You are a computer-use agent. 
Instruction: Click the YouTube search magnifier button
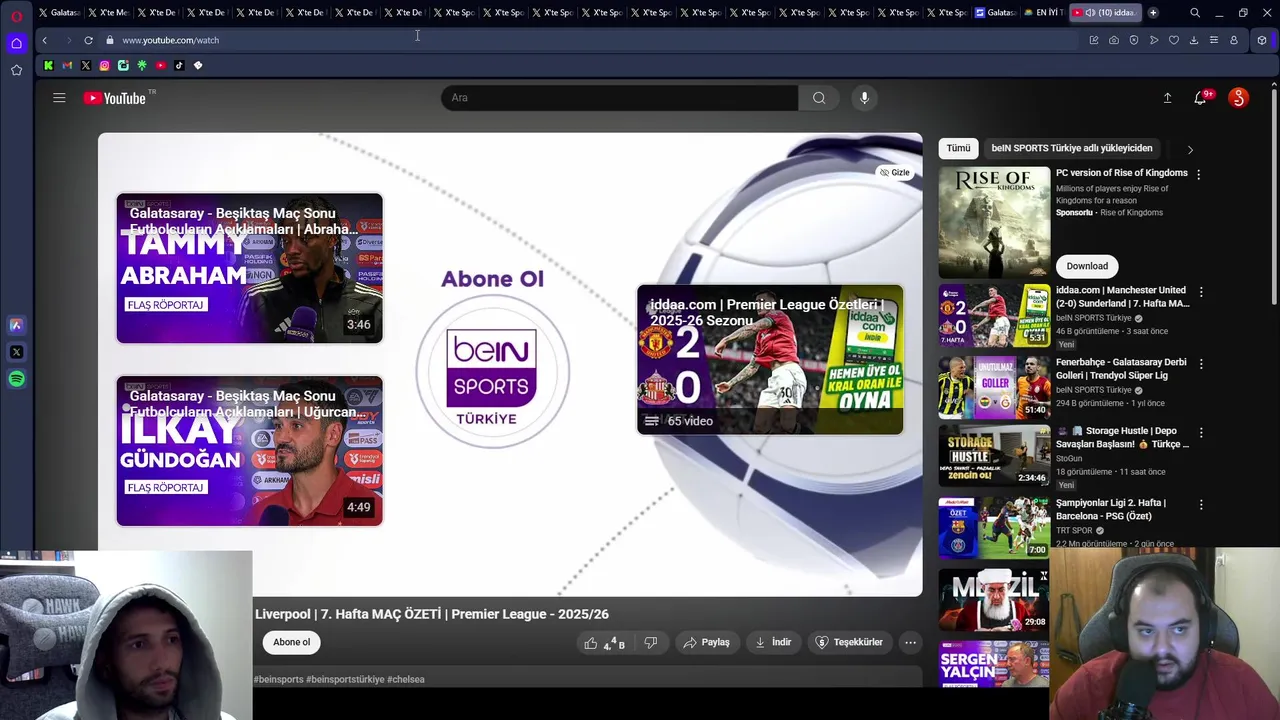click(x=819, y=98)
